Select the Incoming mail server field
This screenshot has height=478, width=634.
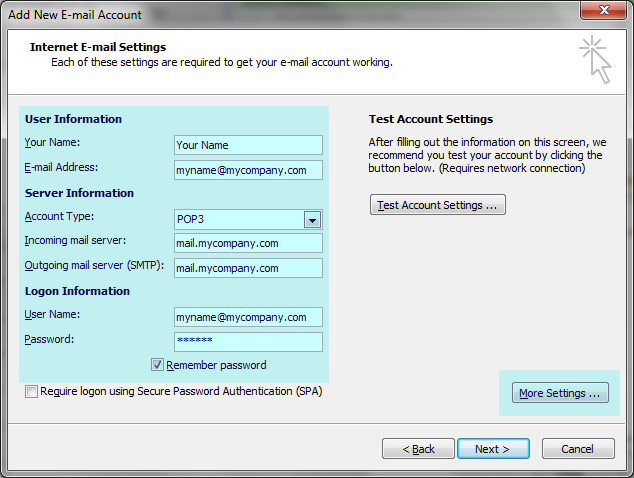[247, 243]
